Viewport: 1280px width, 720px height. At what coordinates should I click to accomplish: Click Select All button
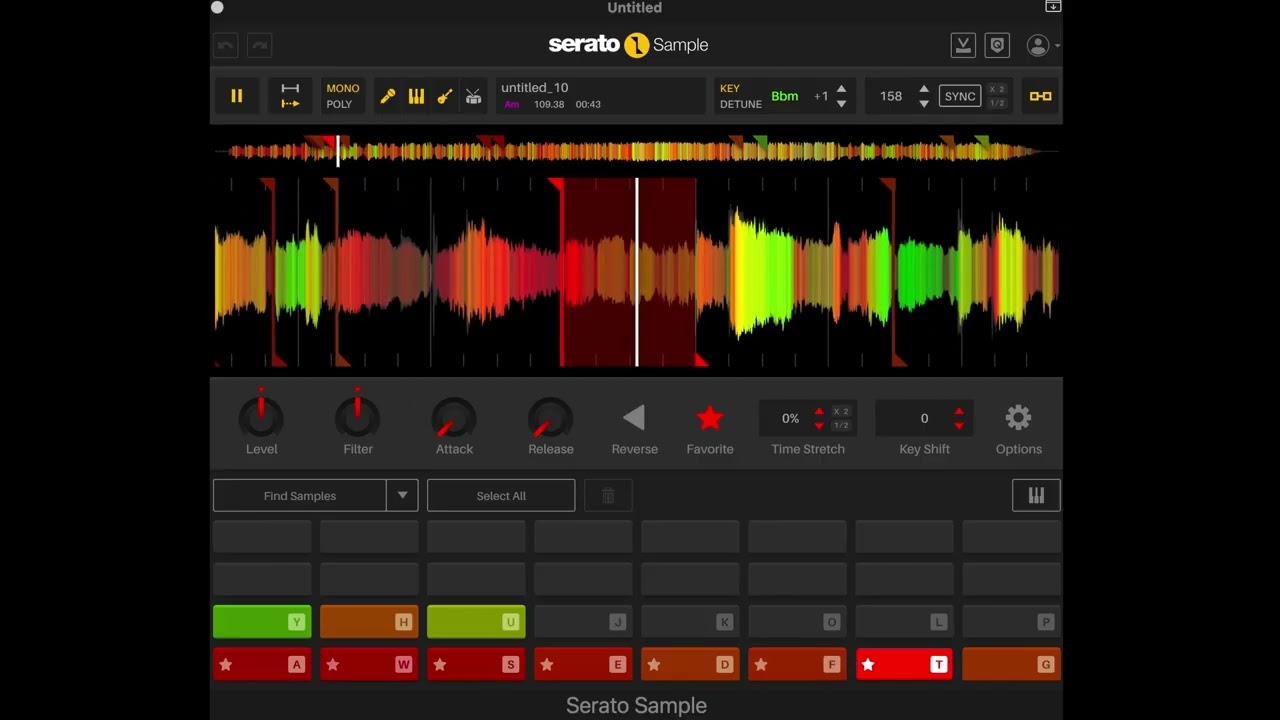(x=501, y=496)
